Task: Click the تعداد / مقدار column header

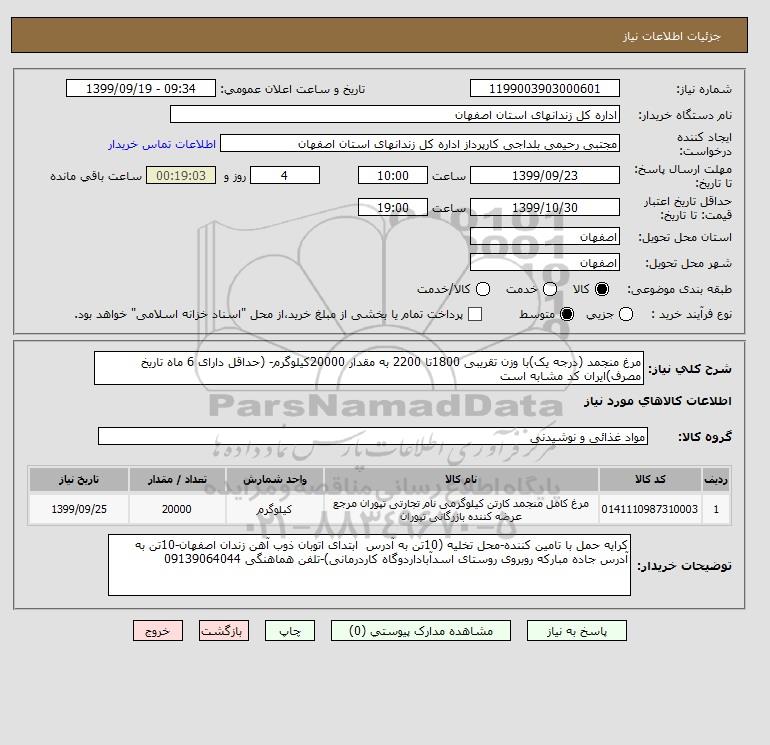Action: tap(177, 479)
